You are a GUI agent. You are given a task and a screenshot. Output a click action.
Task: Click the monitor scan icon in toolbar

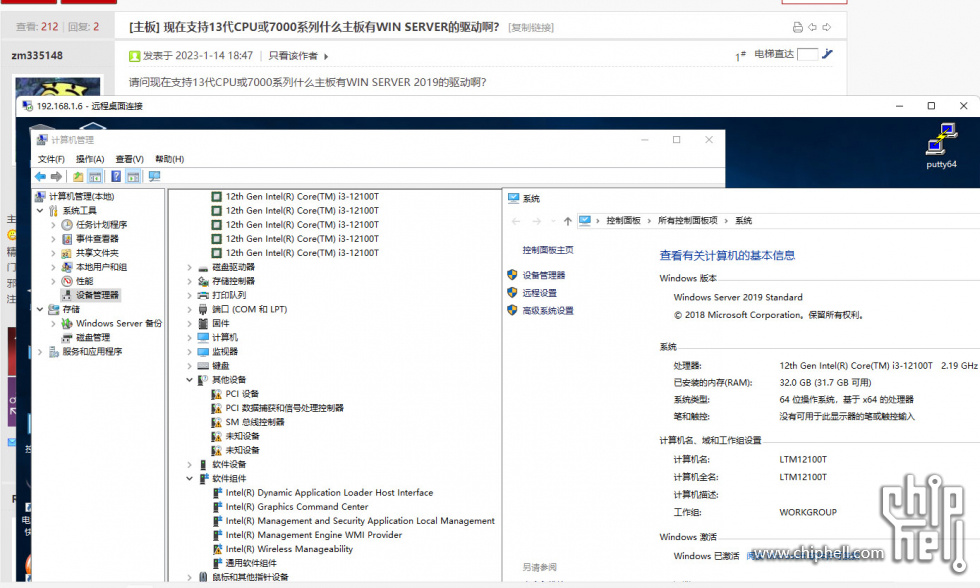click(x=154, y=177)
